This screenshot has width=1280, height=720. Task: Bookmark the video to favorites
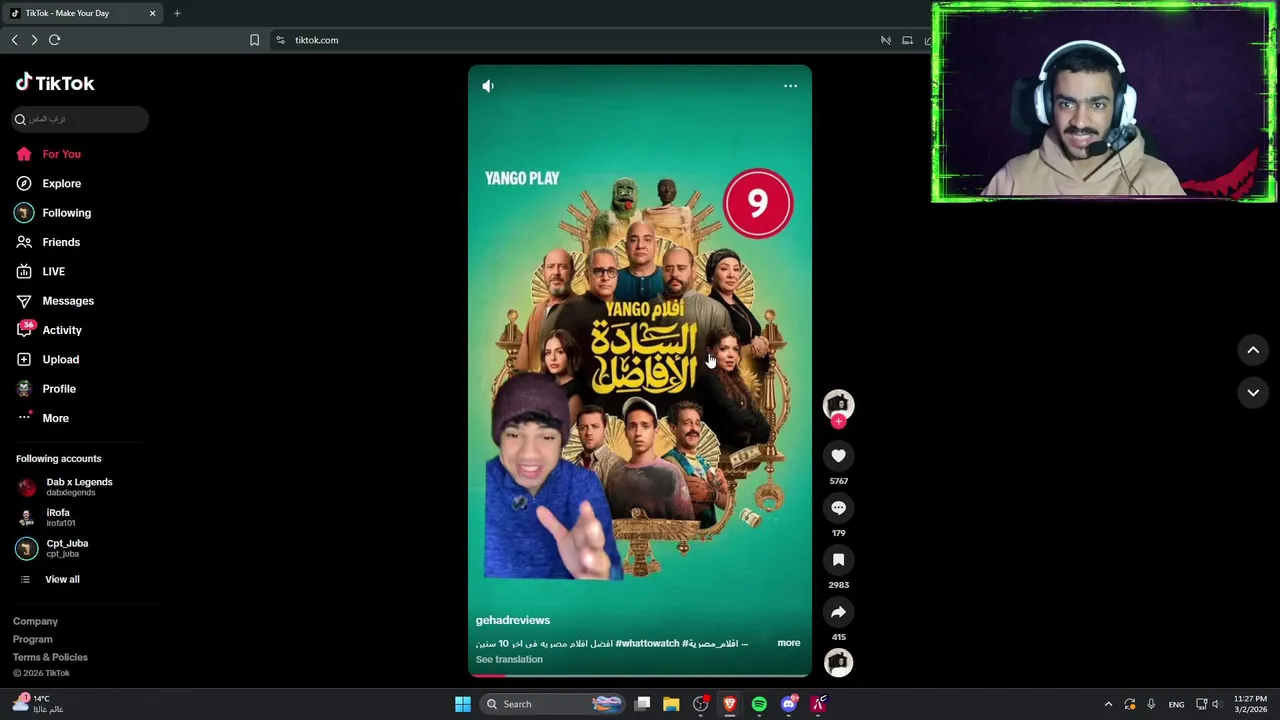click(838, 560)
